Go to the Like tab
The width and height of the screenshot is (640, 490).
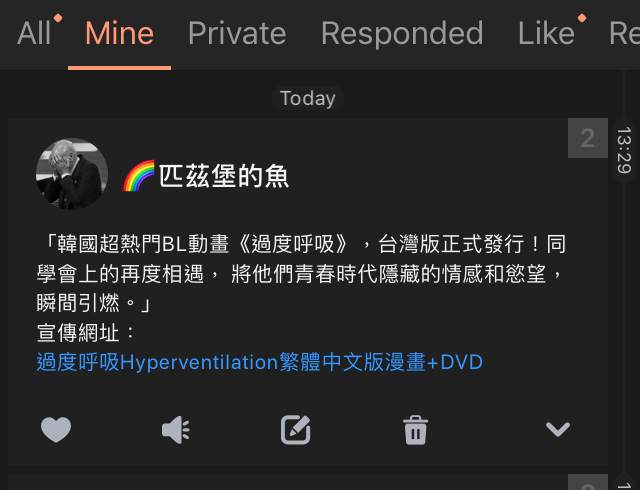pyautogui.click(x=547, y=33)
